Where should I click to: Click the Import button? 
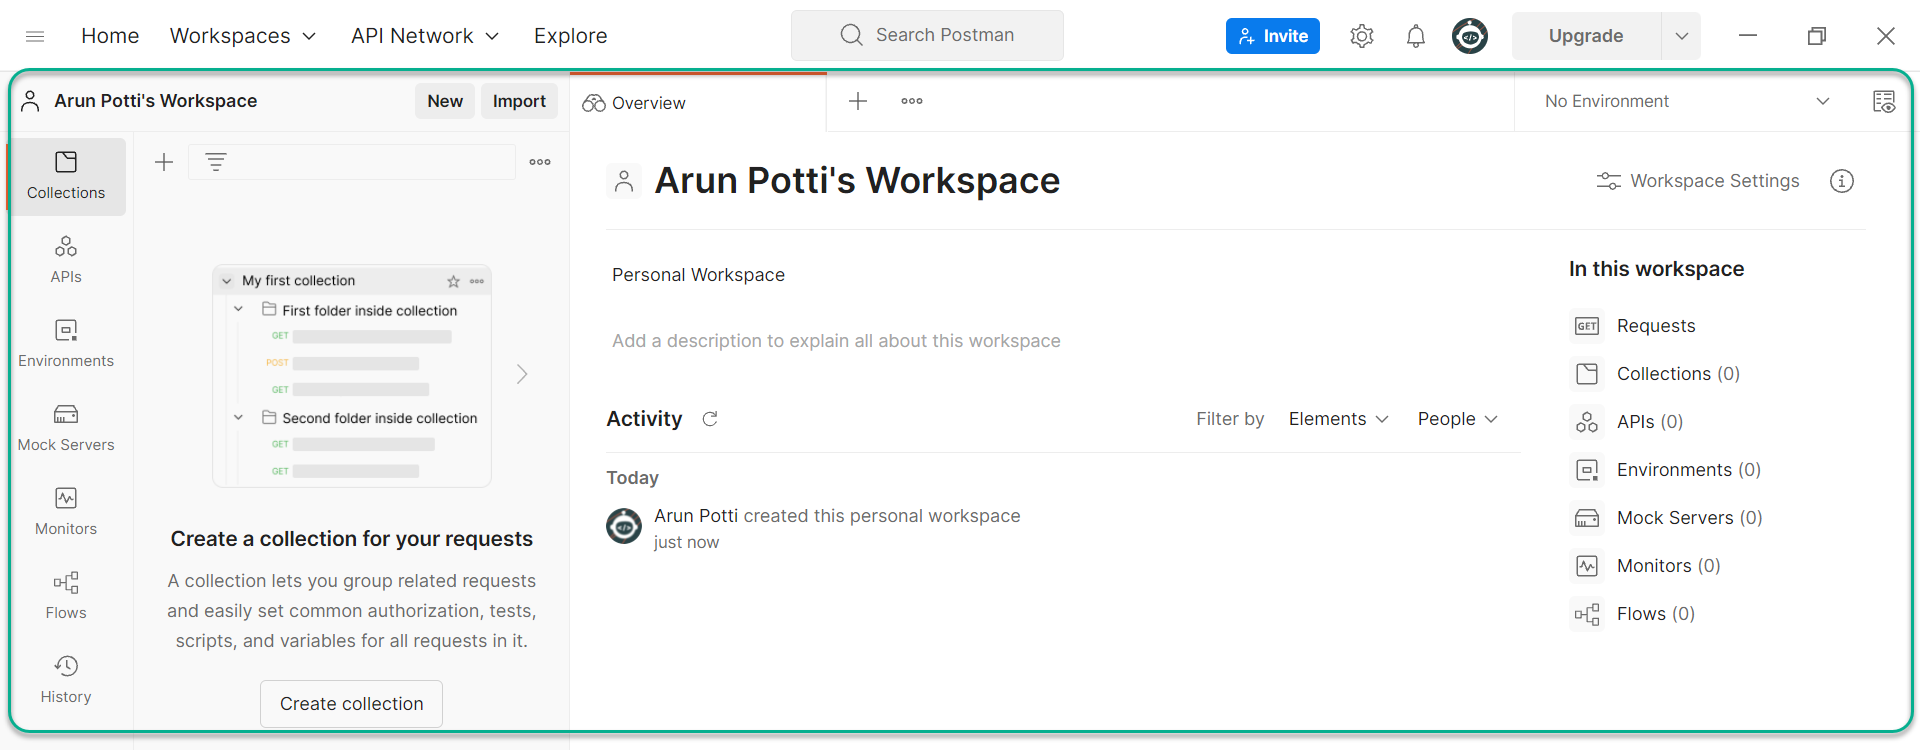pyautogui.click(x=519, y=101)
